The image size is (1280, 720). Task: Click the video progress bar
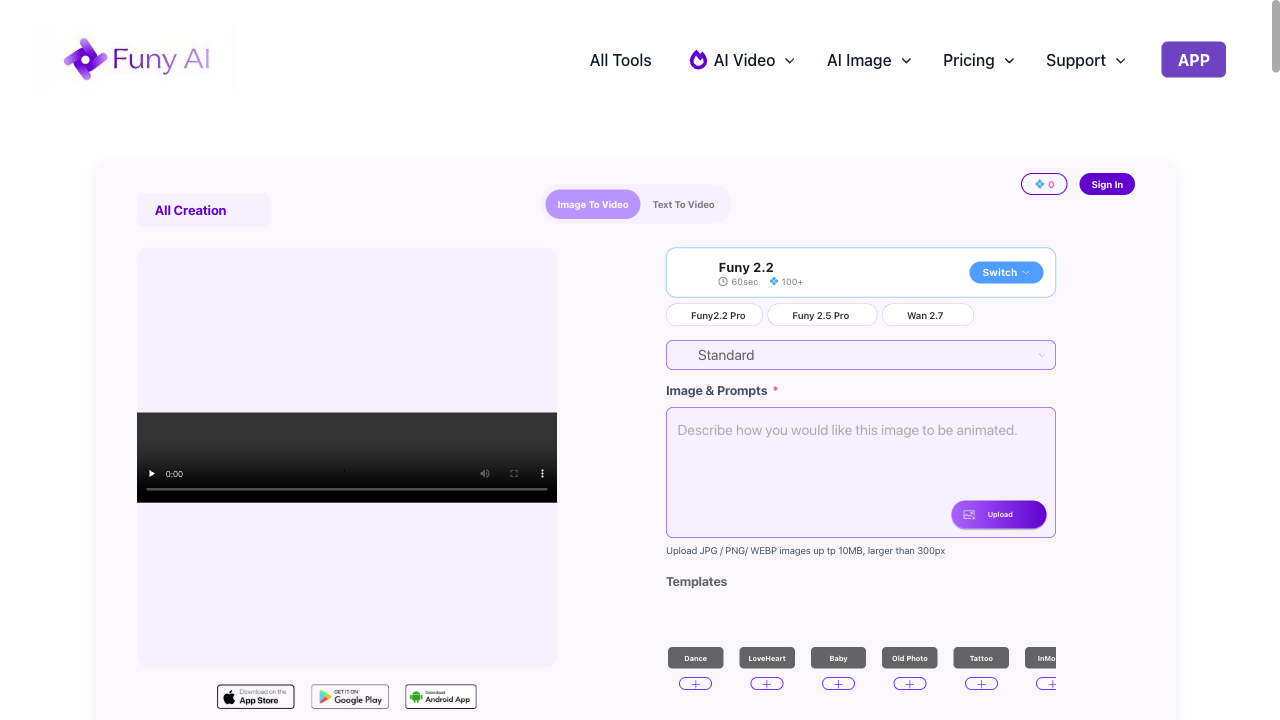pyautogui.click(x=347, y=489)
